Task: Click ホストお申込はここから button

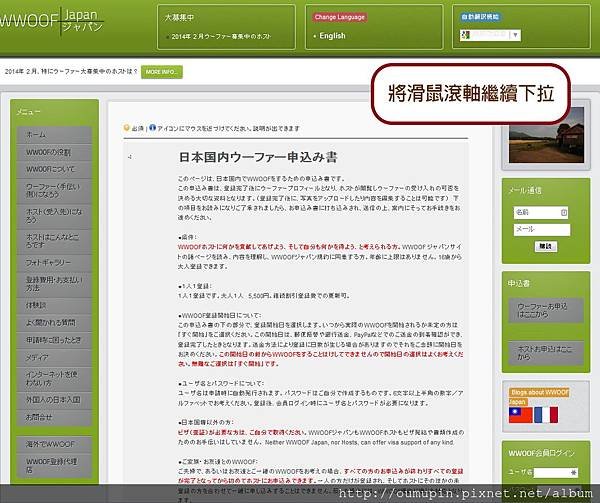Action: 546,353
